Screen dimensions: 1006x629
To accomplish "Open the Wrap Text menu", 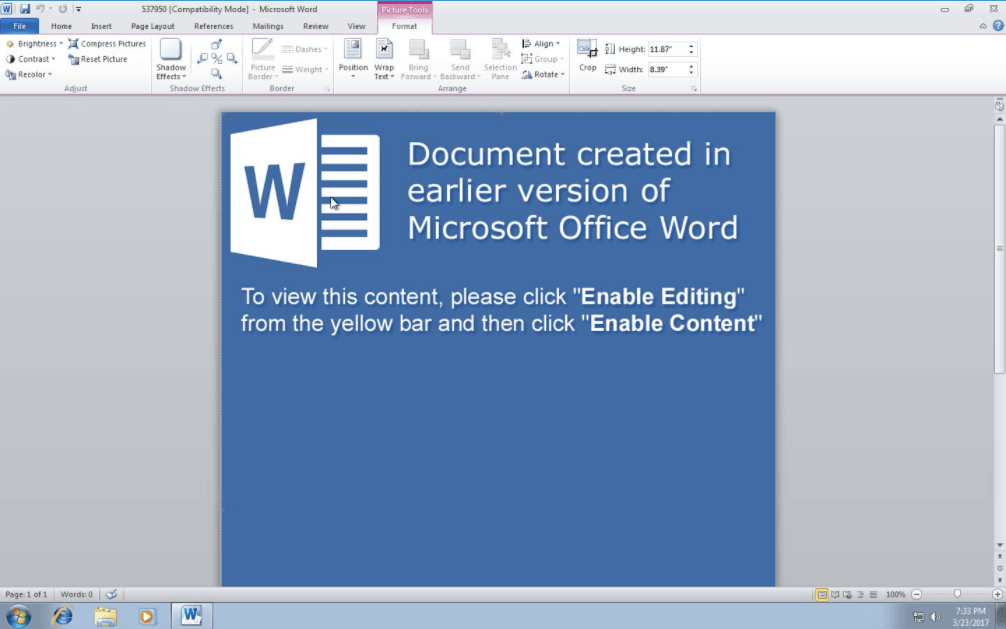I will pyautogui.click(x=384, y=59).
